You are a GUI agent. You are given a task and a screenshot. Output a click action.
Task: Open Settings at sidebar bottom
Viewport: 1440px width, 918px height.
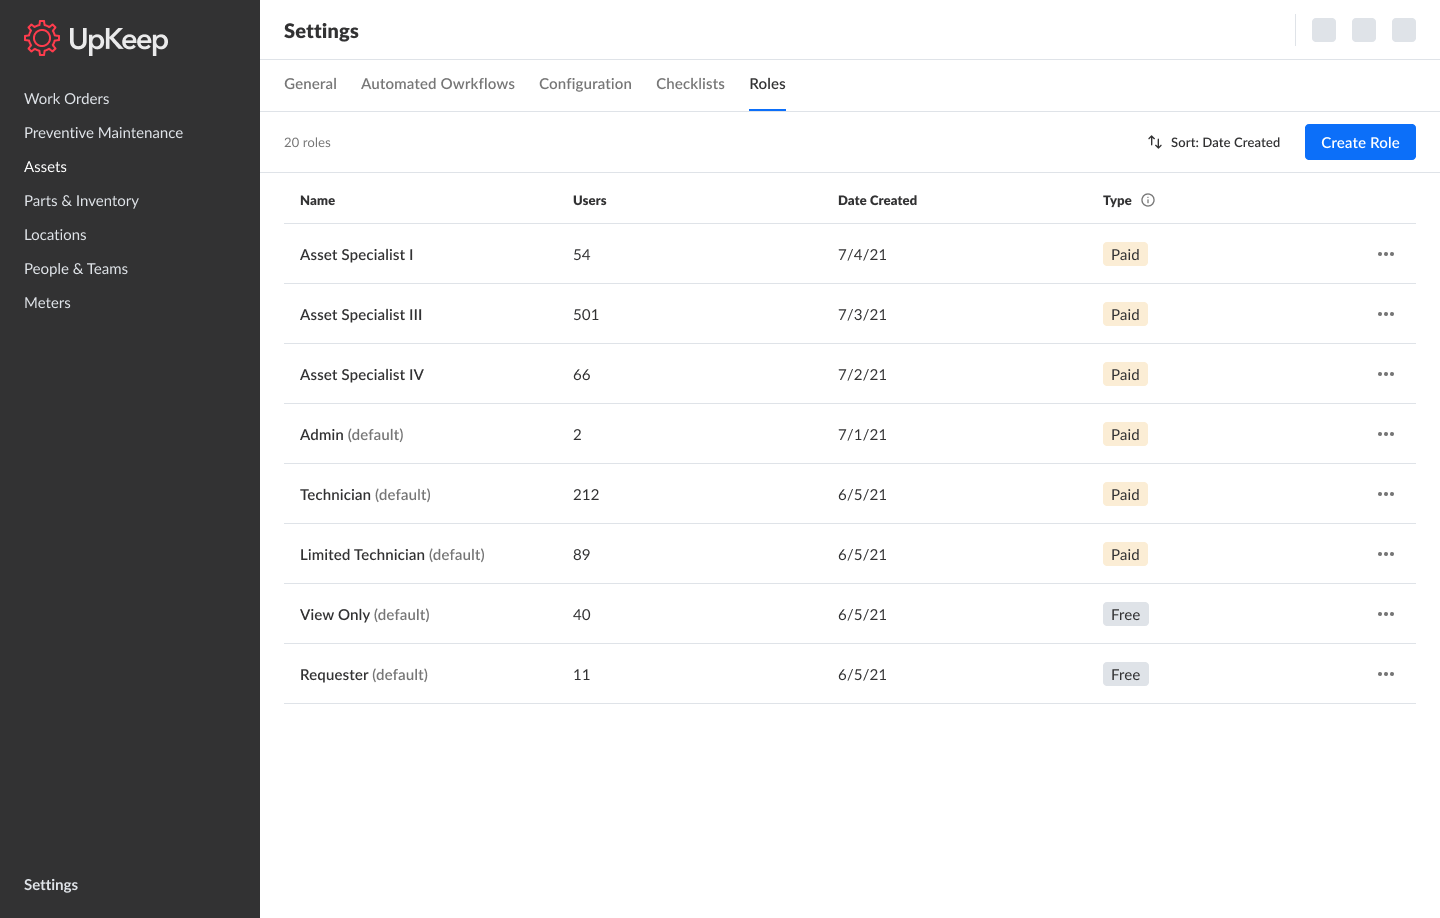pyautogui.click(x=51, y=884)
